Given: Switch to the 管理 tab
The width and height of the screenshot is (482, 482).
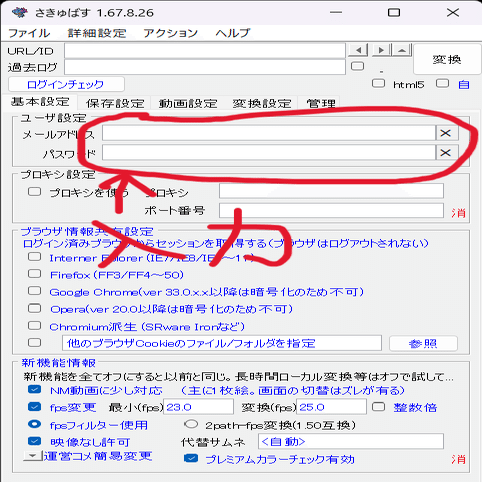Looking at the screenshot, I should 321,103.
